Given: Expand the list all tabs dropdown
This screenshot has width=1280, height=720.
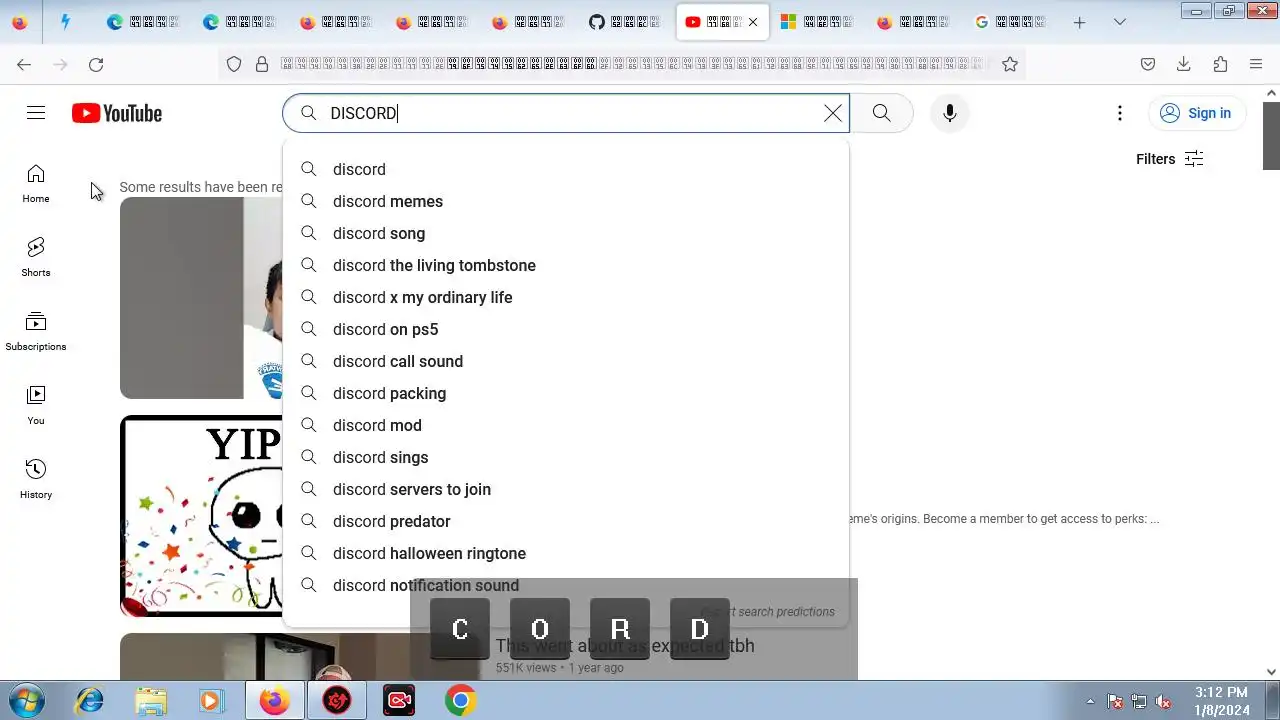Looking at the screenshot, I should [1120, 22].
